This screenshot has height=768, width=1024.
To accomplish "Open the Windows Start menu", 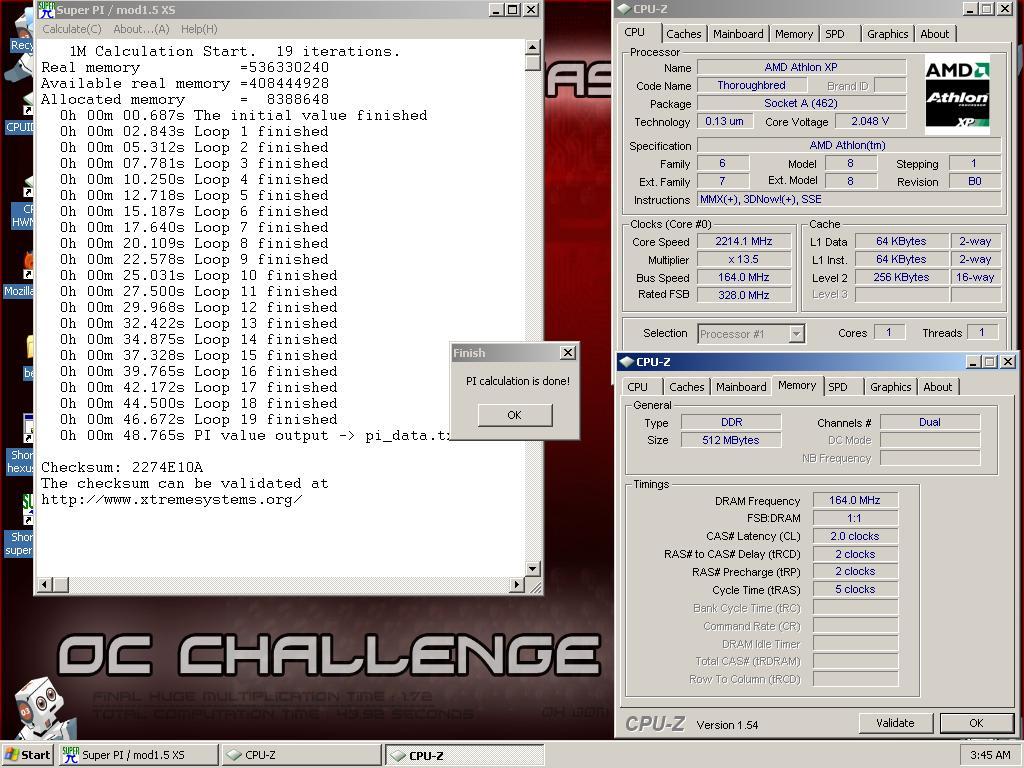I will pos(27,755).
